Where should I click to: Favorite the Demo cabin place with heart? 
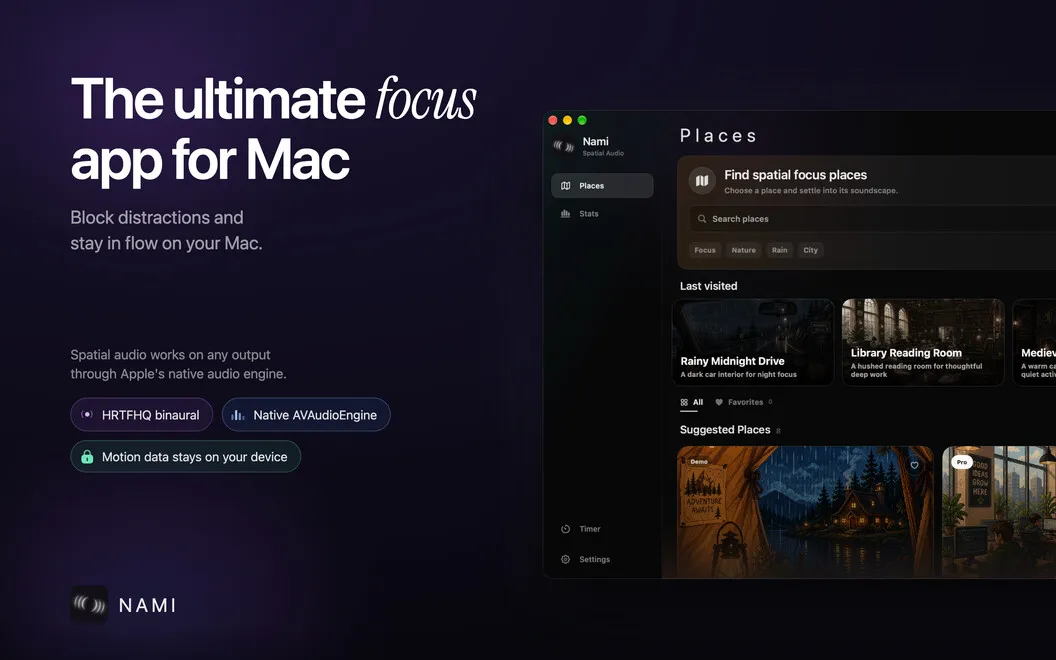coord(914,465)
